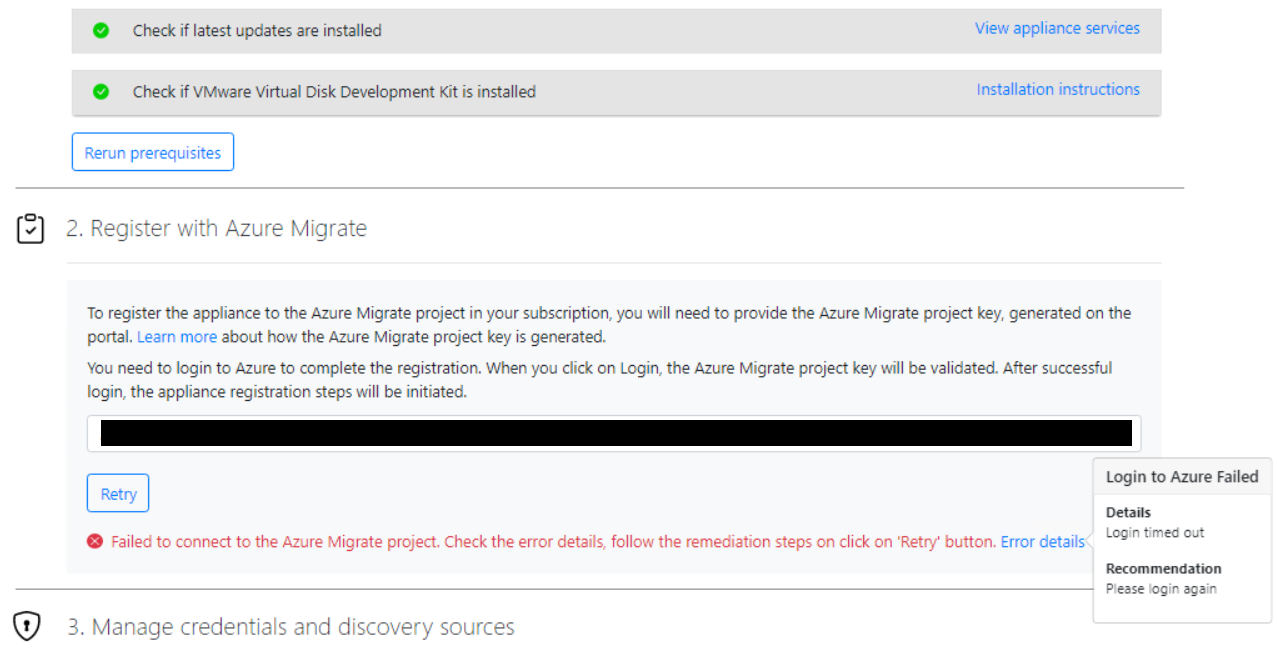Click green check icon beside latest updates check

click(101, 31)
